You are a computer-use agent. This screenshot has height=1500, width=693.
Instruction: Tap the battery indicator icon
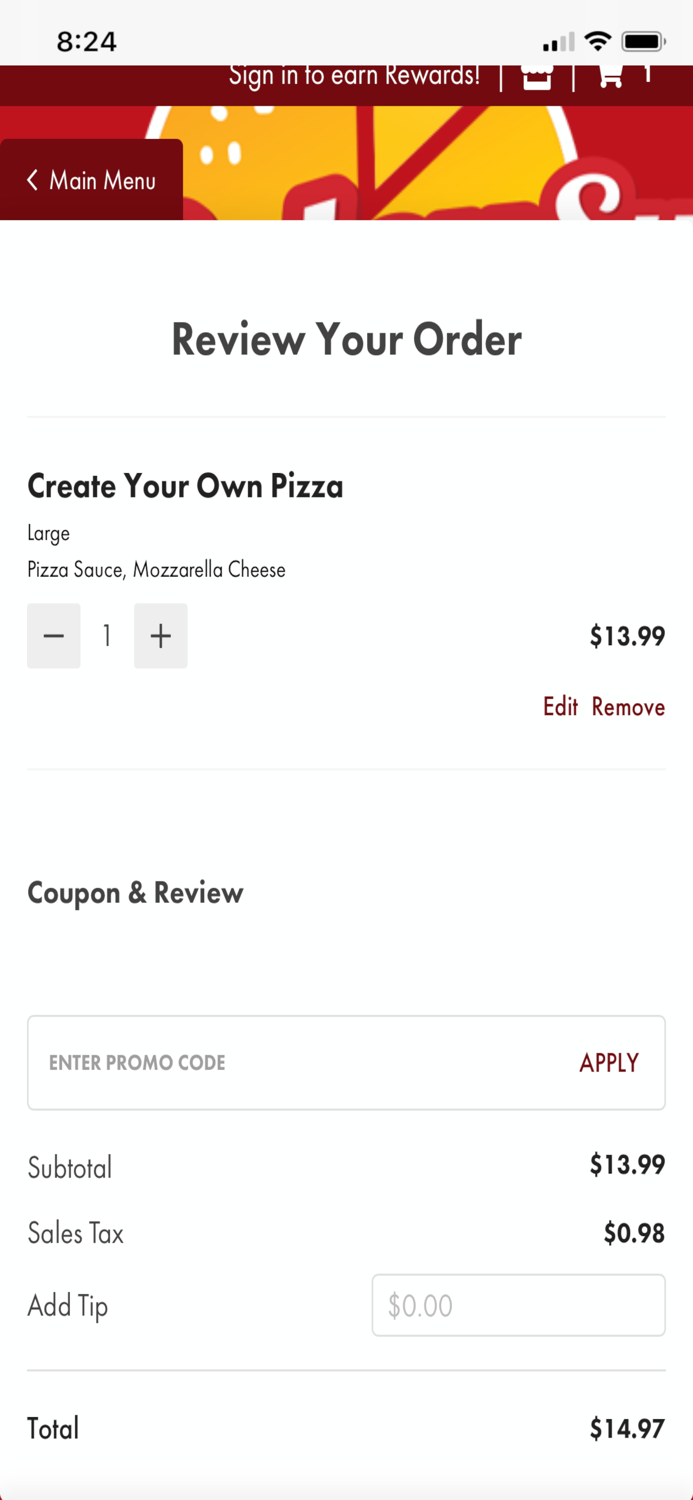pos(643,42)
